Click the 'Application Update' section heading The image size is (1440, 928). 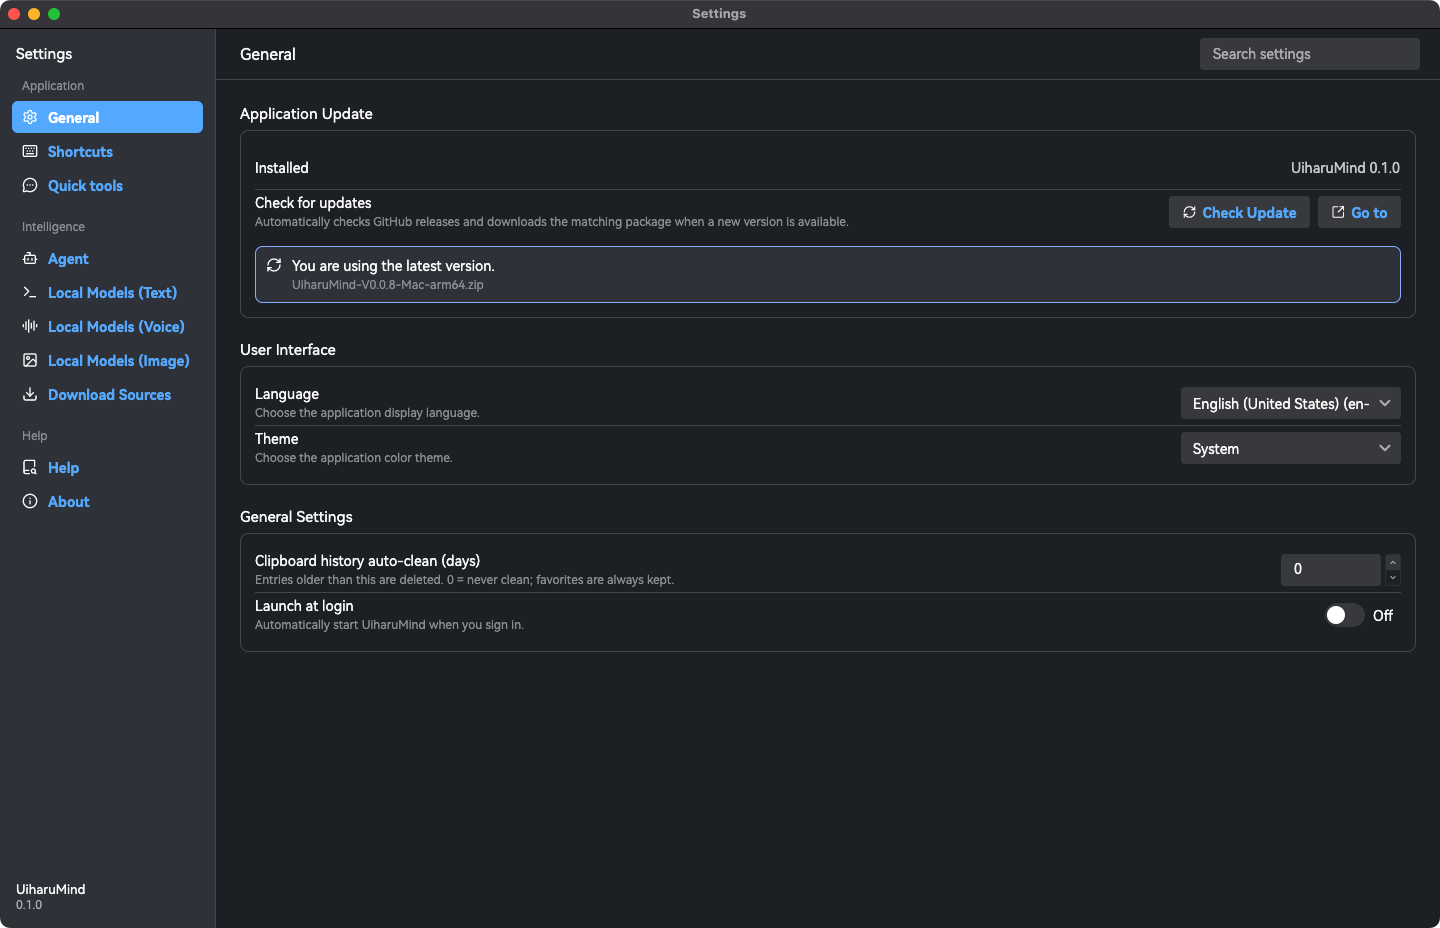[306, 114]
